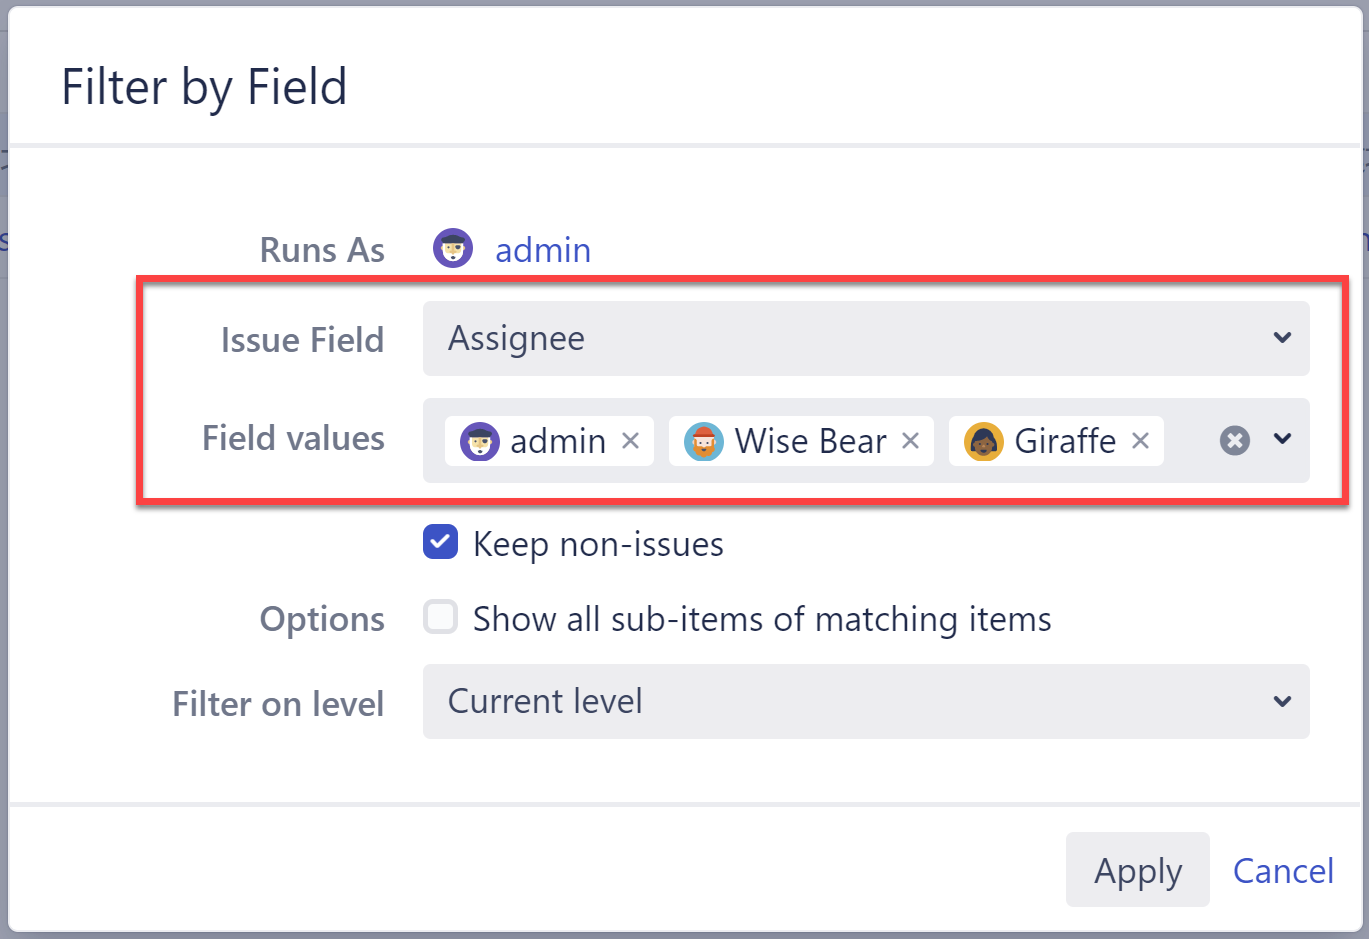This screenshot has width=1369, height=939.
Task: Click the Apply button
Action: (1137, 870)
